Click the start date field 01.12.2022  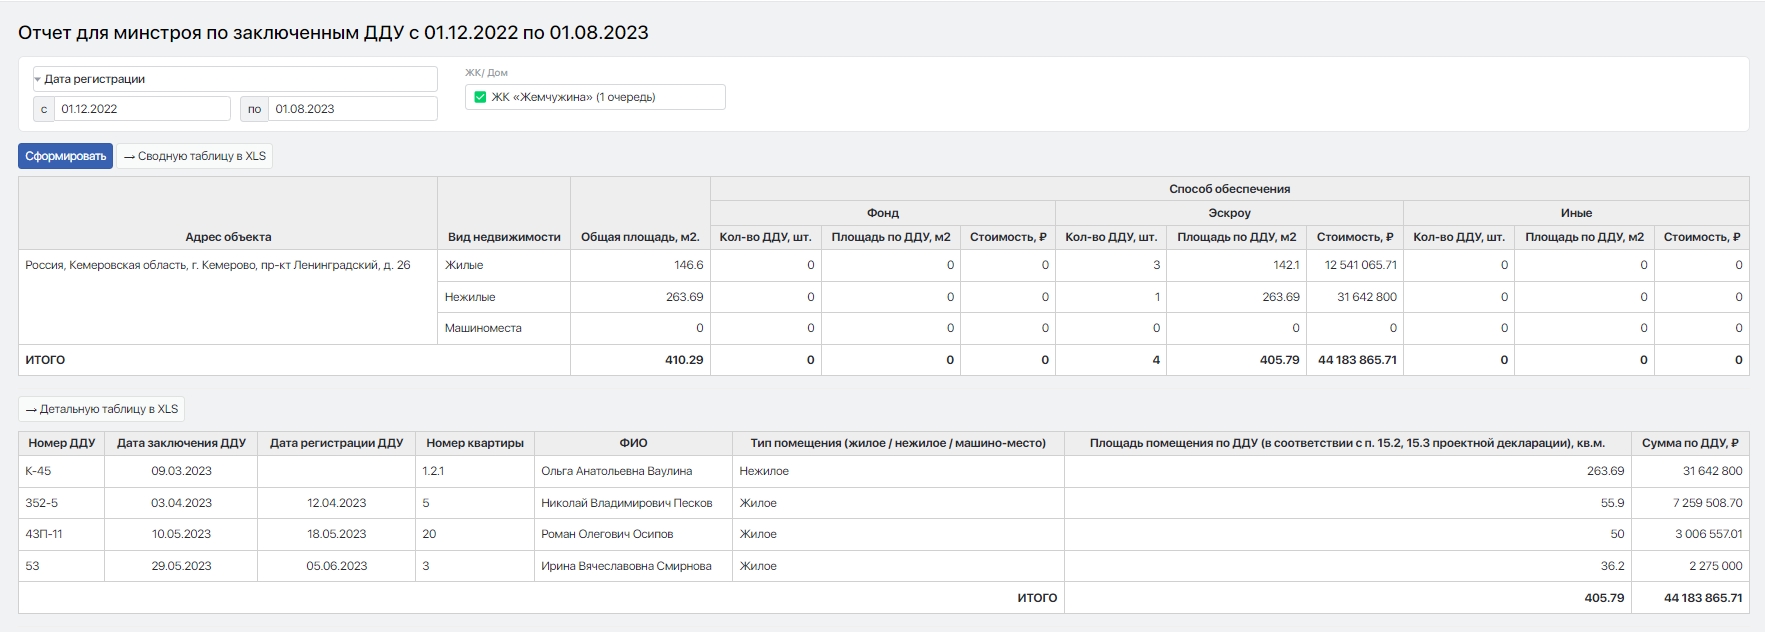point(144,109)
